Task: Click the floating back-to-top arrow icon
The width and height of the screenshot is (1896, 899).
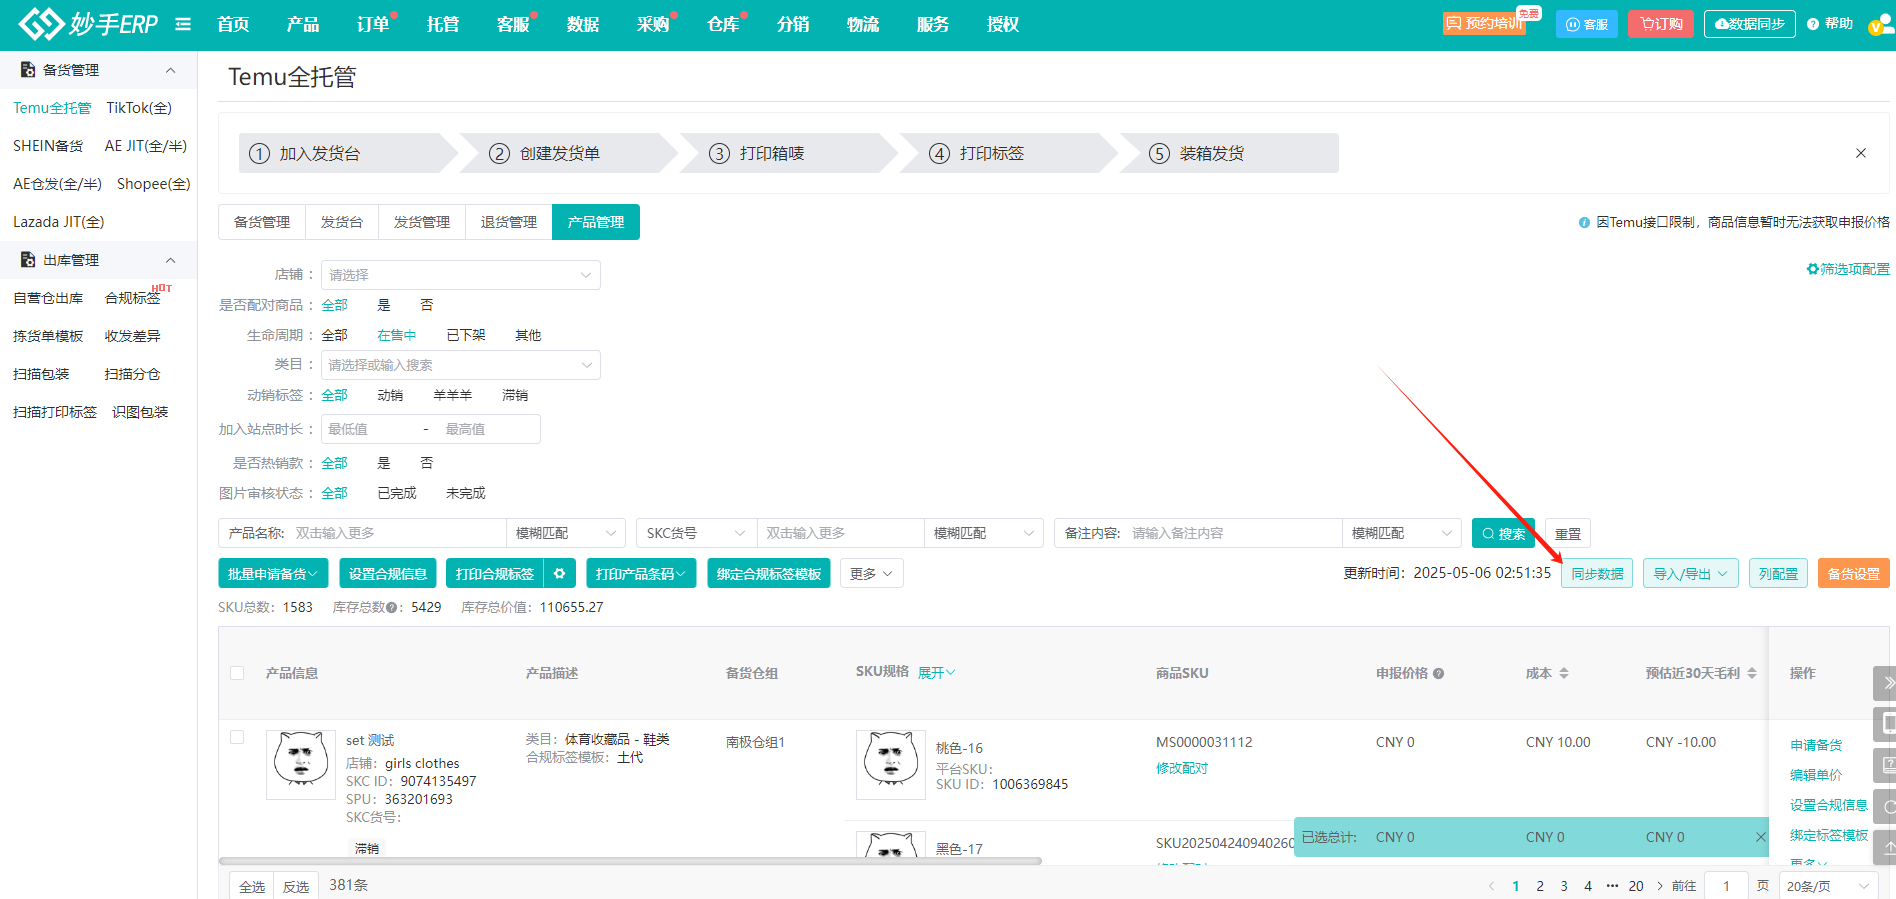Action: (1886, 847)
